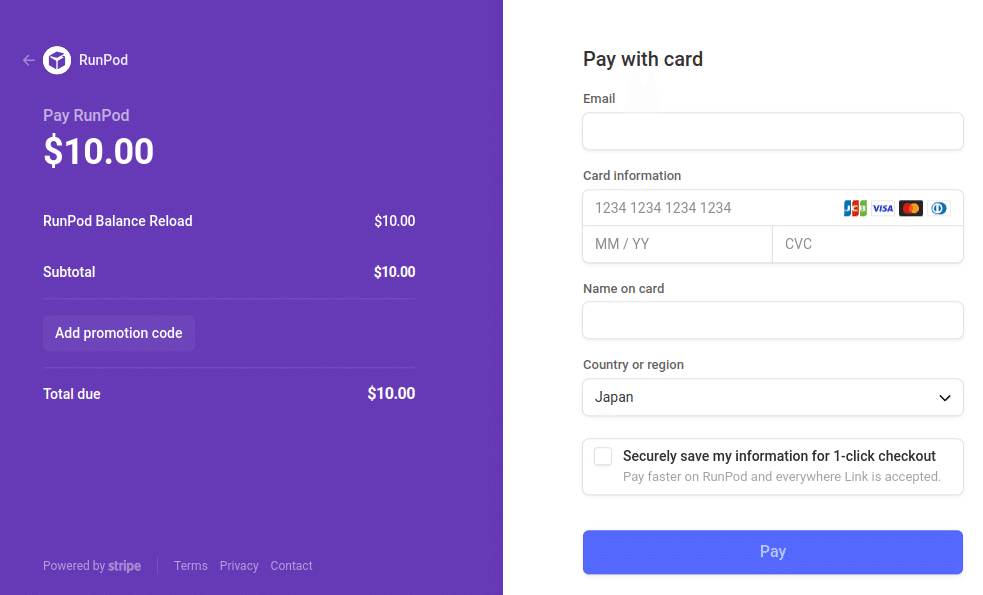Click the card number field

tap(710, 208)
